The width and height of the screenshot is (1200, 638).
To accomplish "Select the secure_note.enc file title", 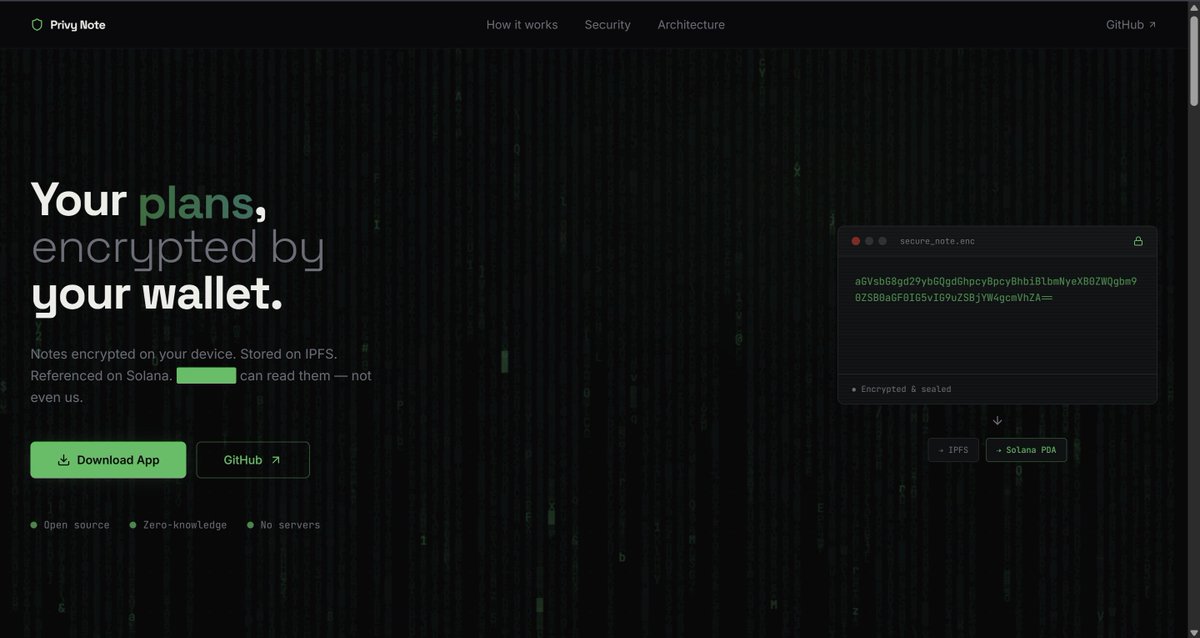I will pos(937,241).
